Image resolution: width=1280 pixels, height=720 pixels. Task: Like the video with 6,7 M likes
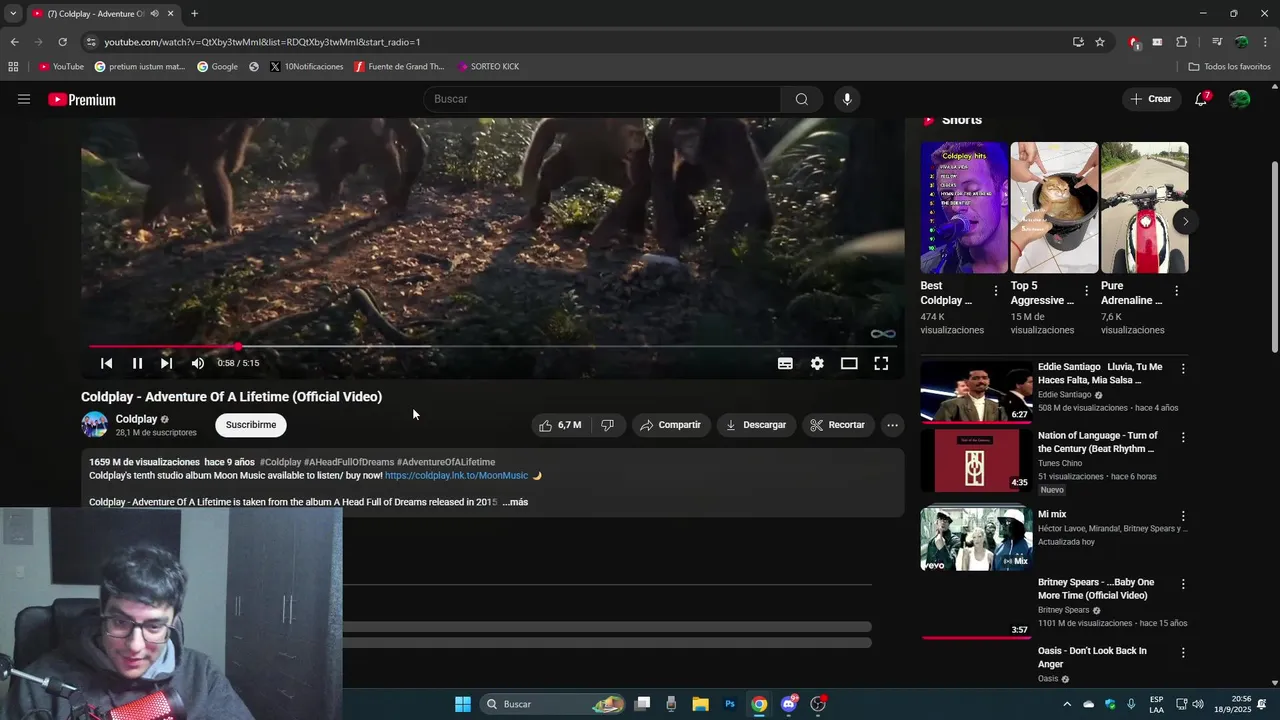coord(560,425)
